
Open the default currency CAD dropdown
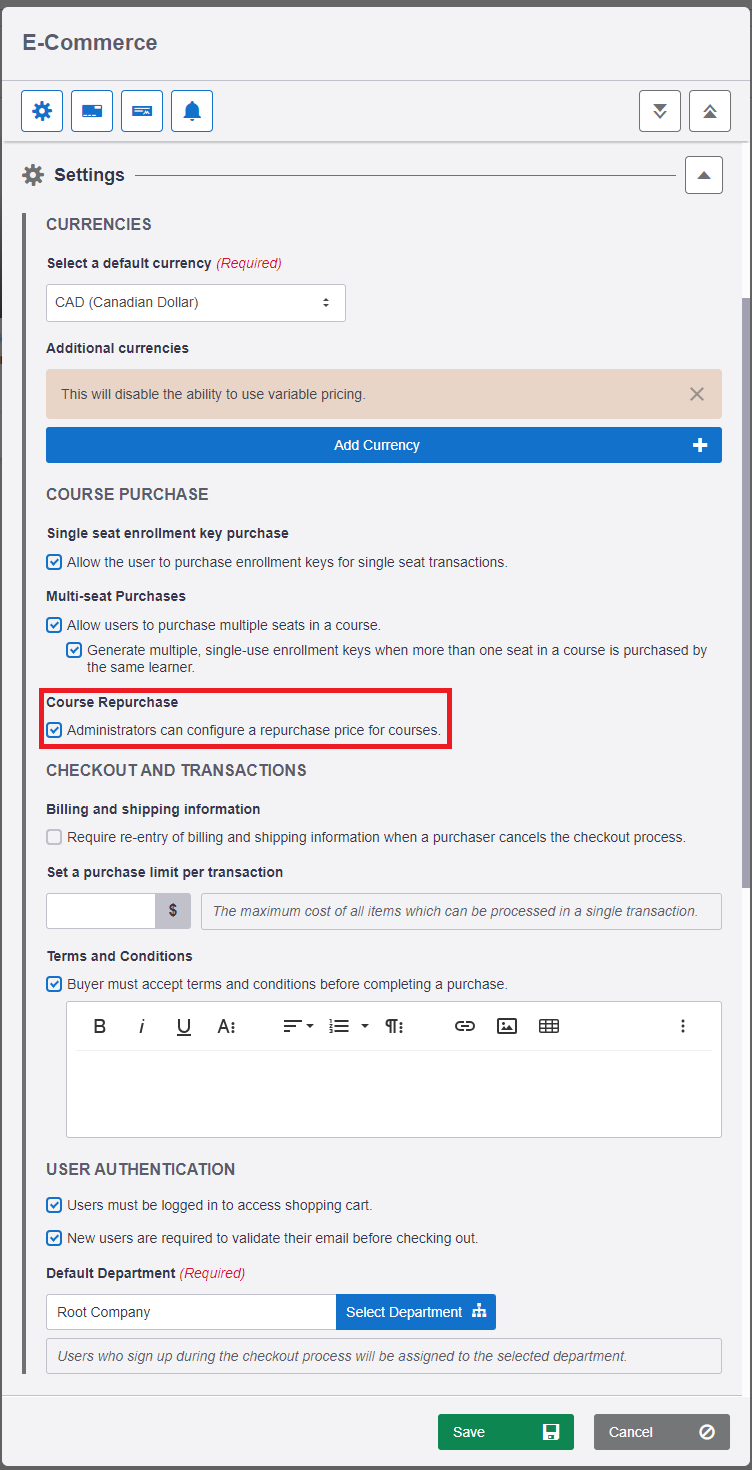click(196, 302)
